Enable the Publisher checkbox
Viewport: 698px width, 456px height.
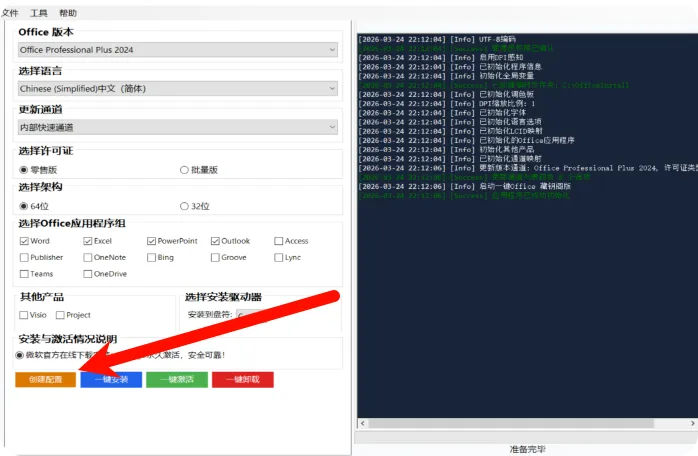[24, 257]
